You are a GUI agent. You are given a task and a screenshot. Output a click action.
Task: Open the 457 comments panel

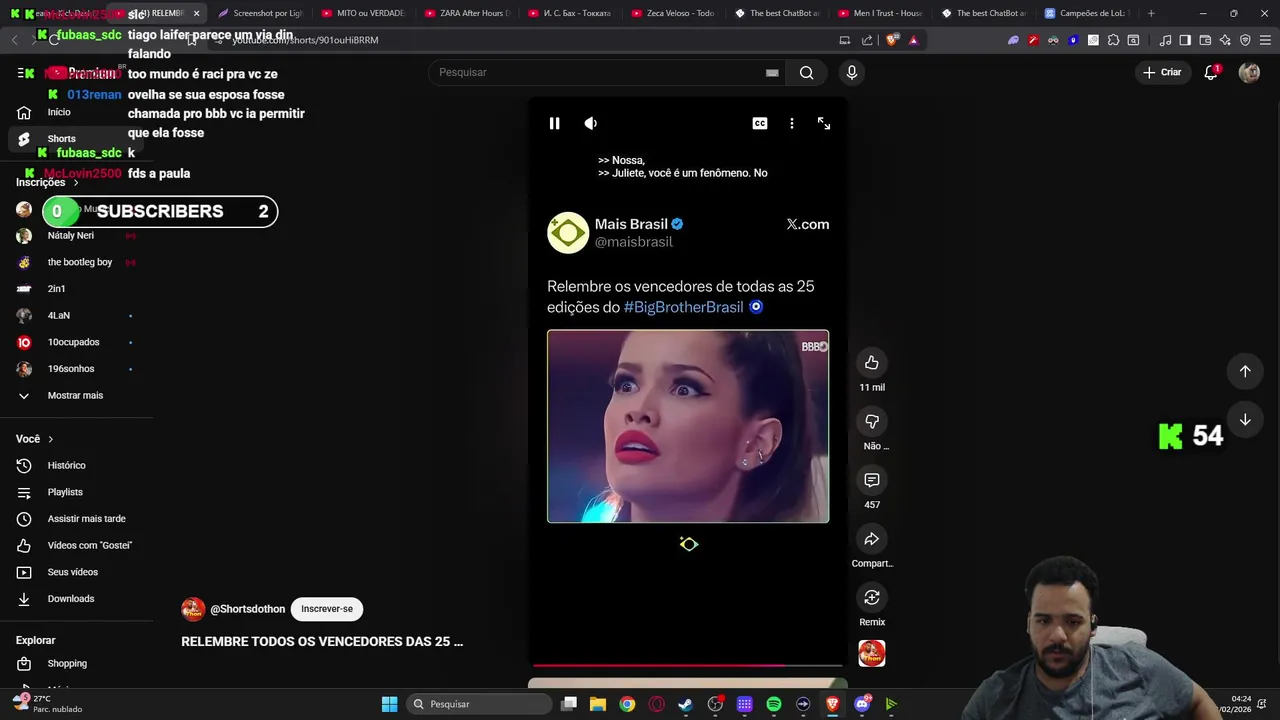pyautogui.click(x=872, y=480)
